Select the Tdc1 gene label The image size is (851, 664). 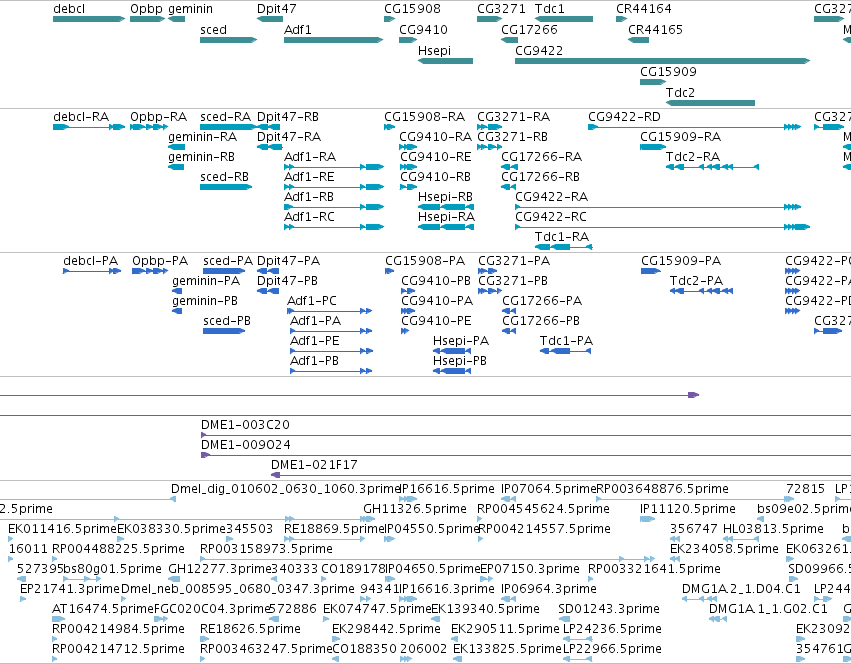coord(550,9)
